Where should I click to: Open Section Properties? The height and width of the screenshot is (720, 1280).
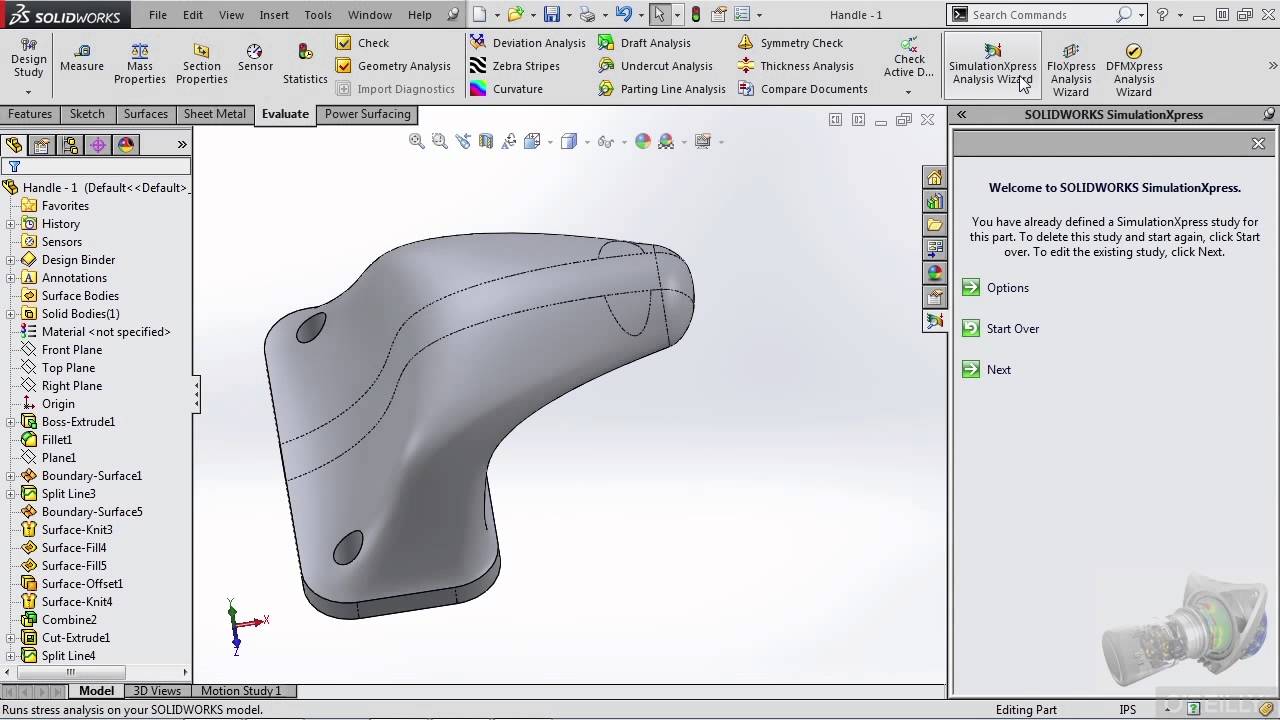tap(202, 64)
